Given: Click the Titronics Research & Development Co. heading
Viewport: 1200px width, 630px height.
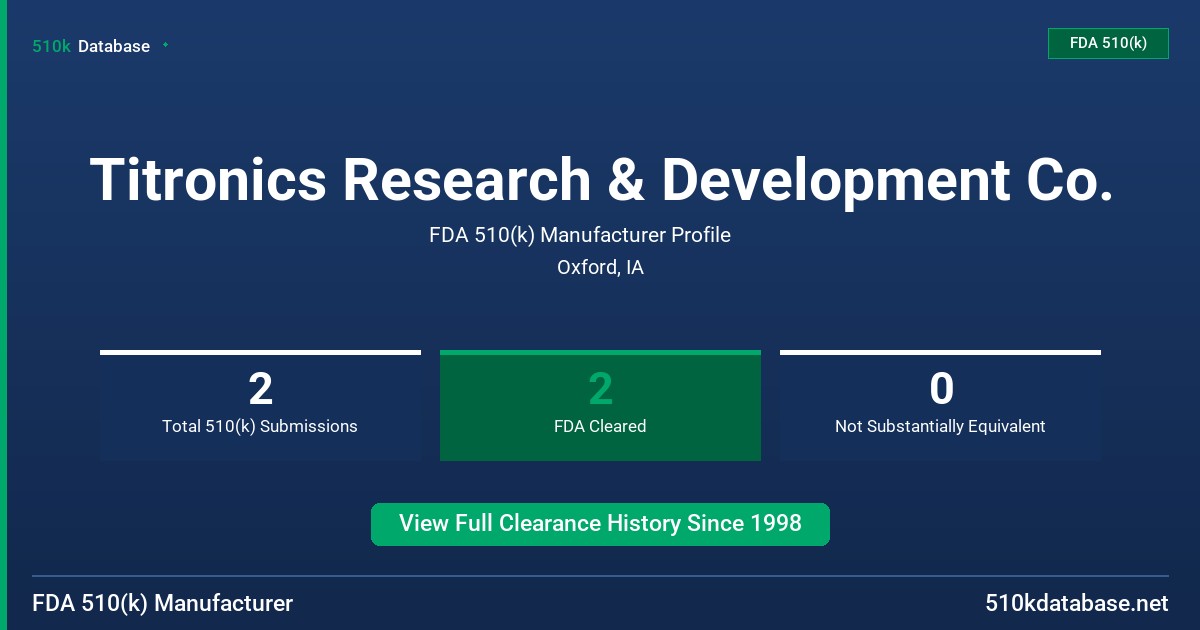Looking at the screenshot, I should (600, 180).
